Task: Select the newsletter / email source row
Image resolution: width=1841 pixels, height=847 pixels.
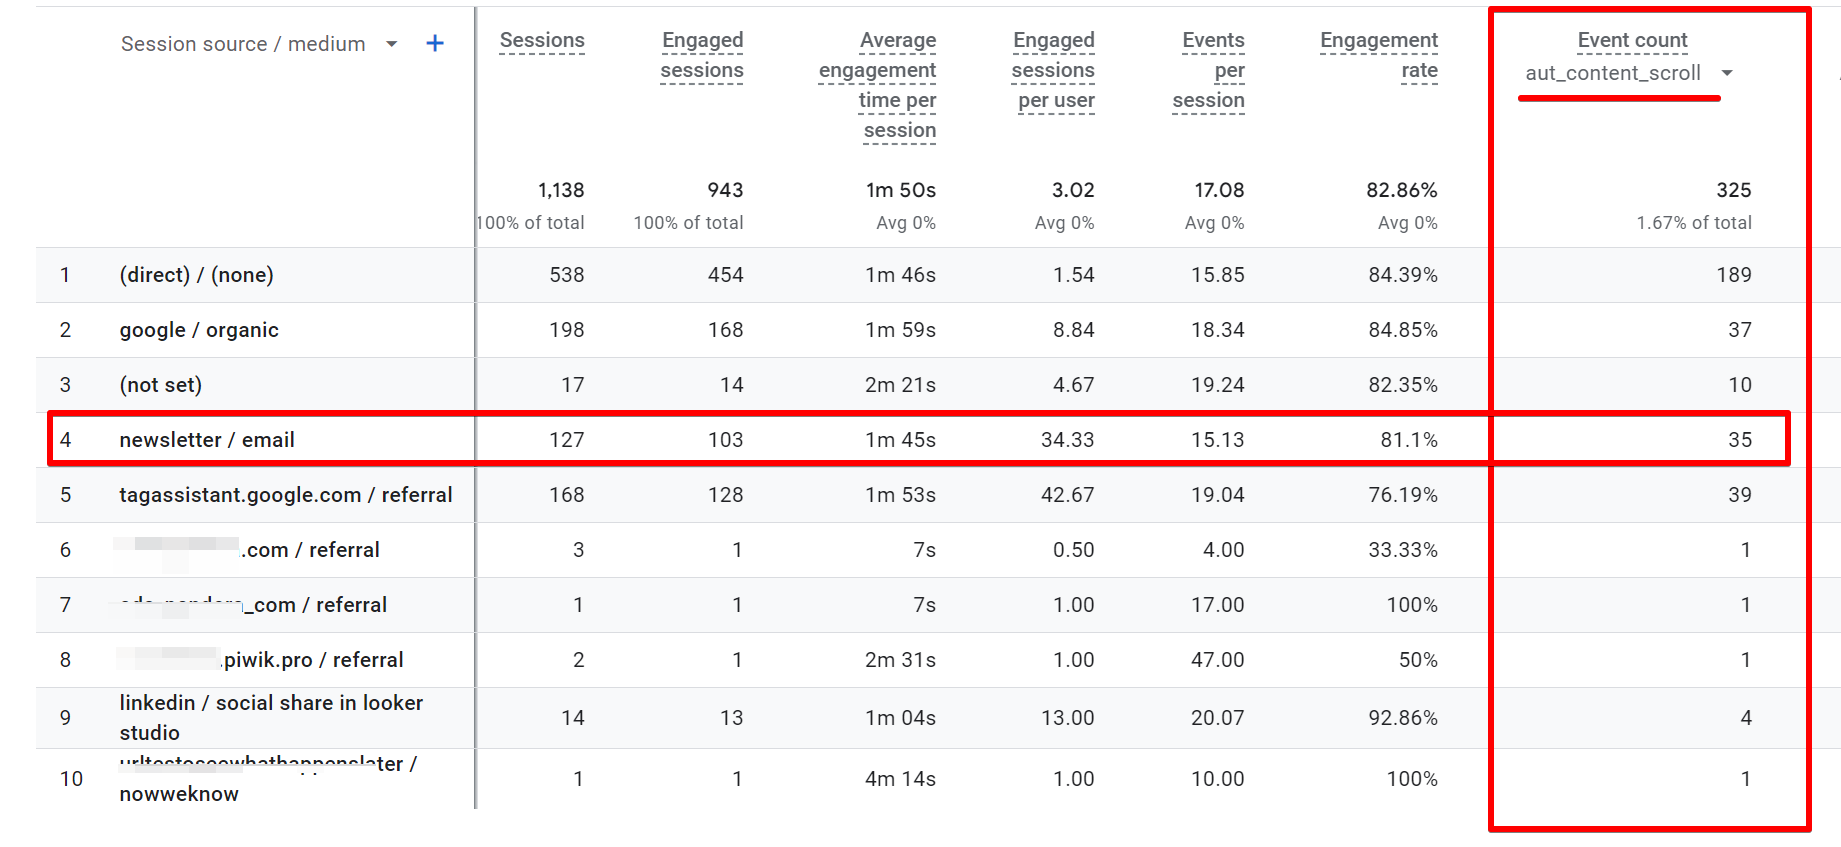Action: [x=207, y=439]
